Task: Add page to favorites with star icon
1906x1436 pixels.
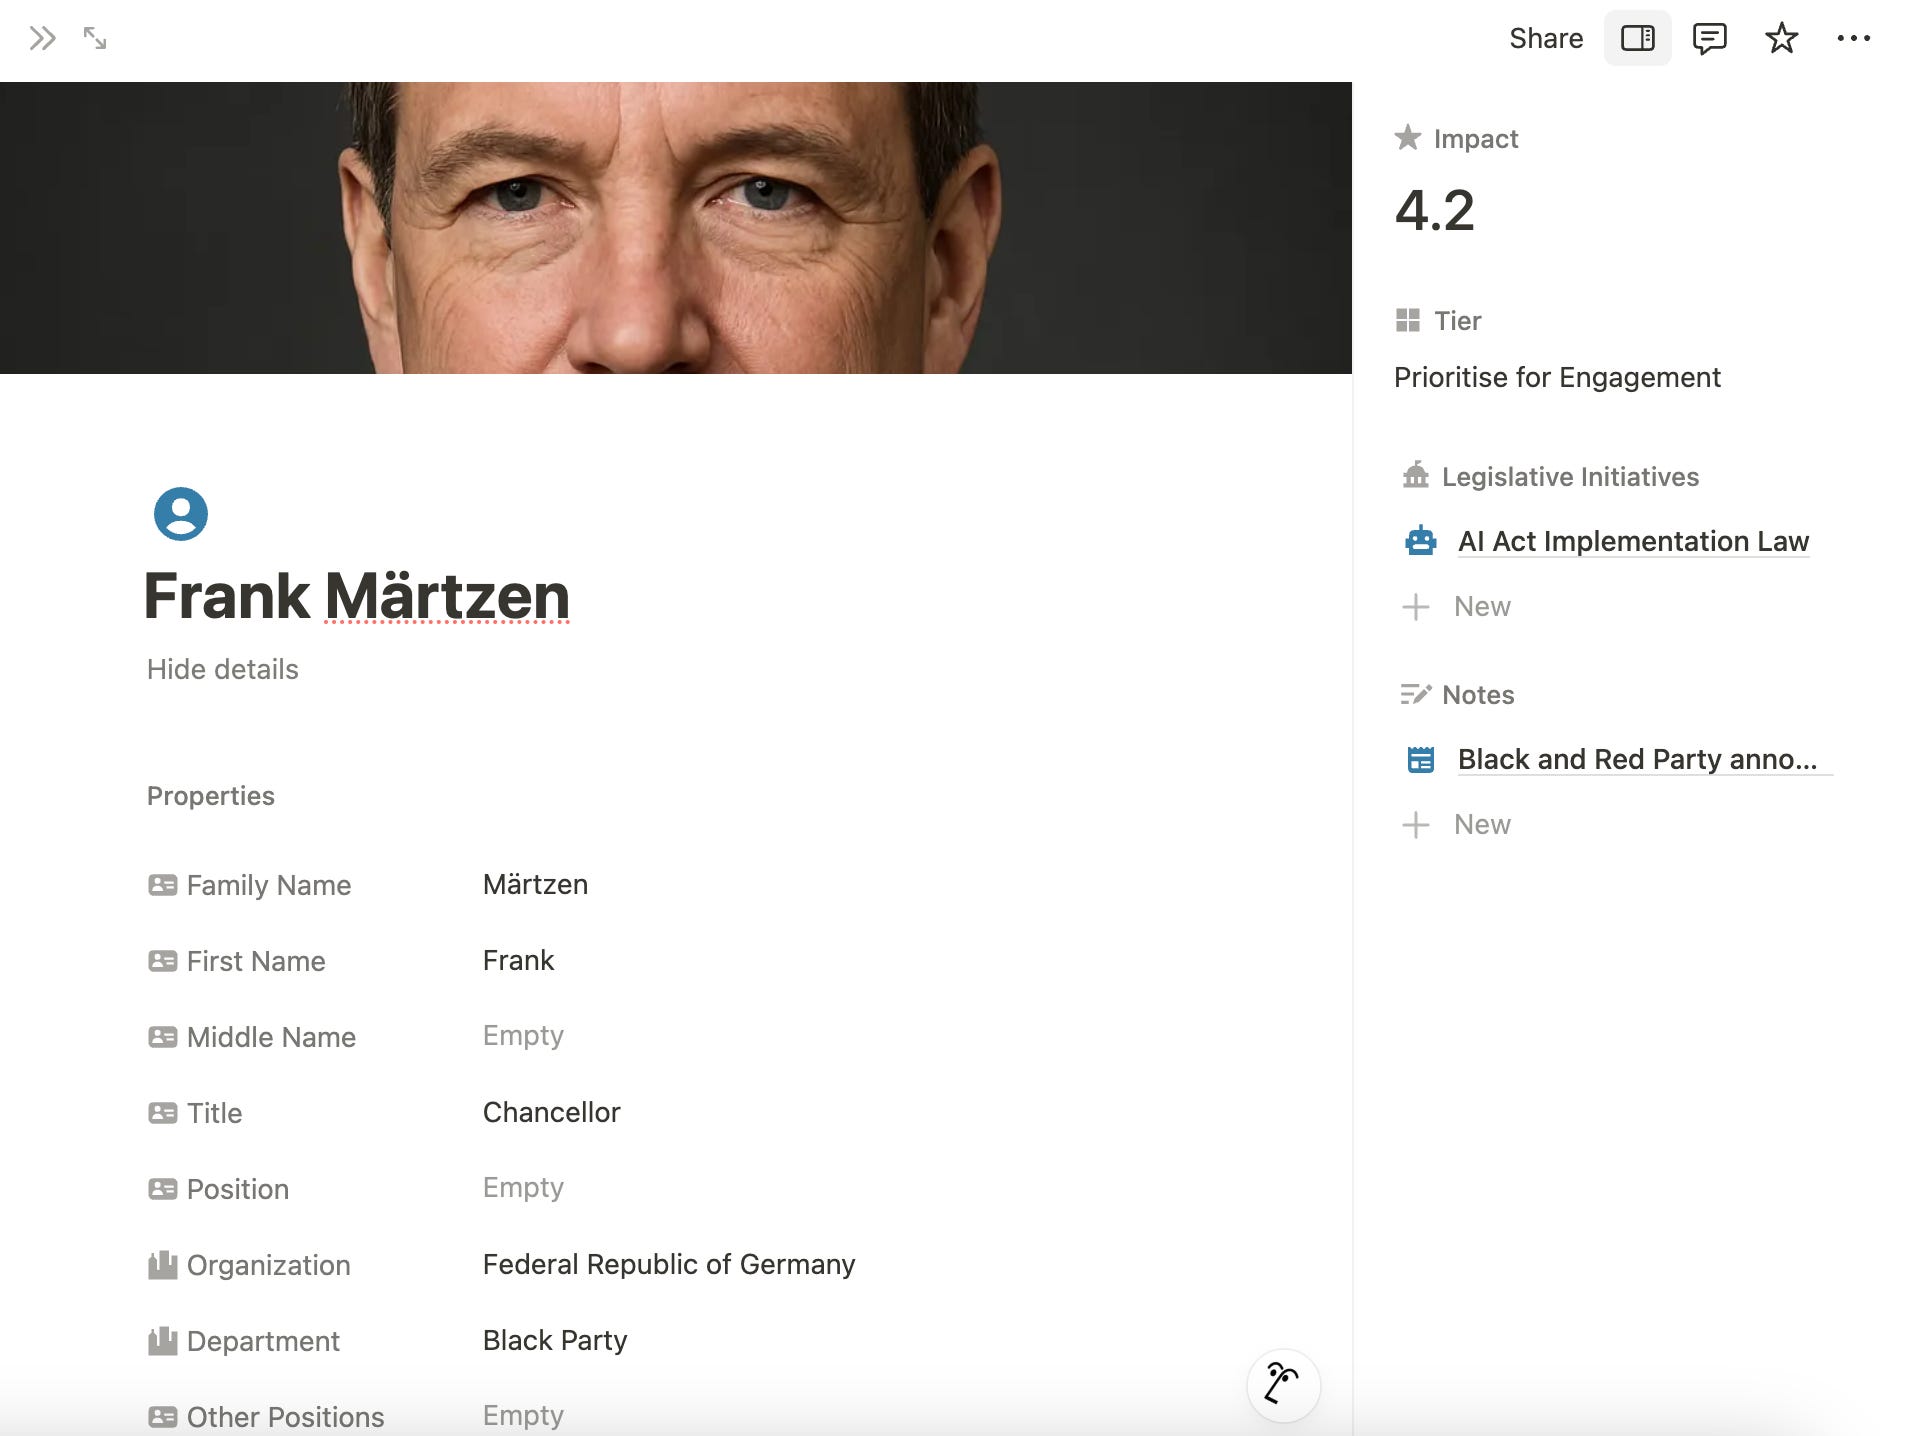Action: [1782, 39]
